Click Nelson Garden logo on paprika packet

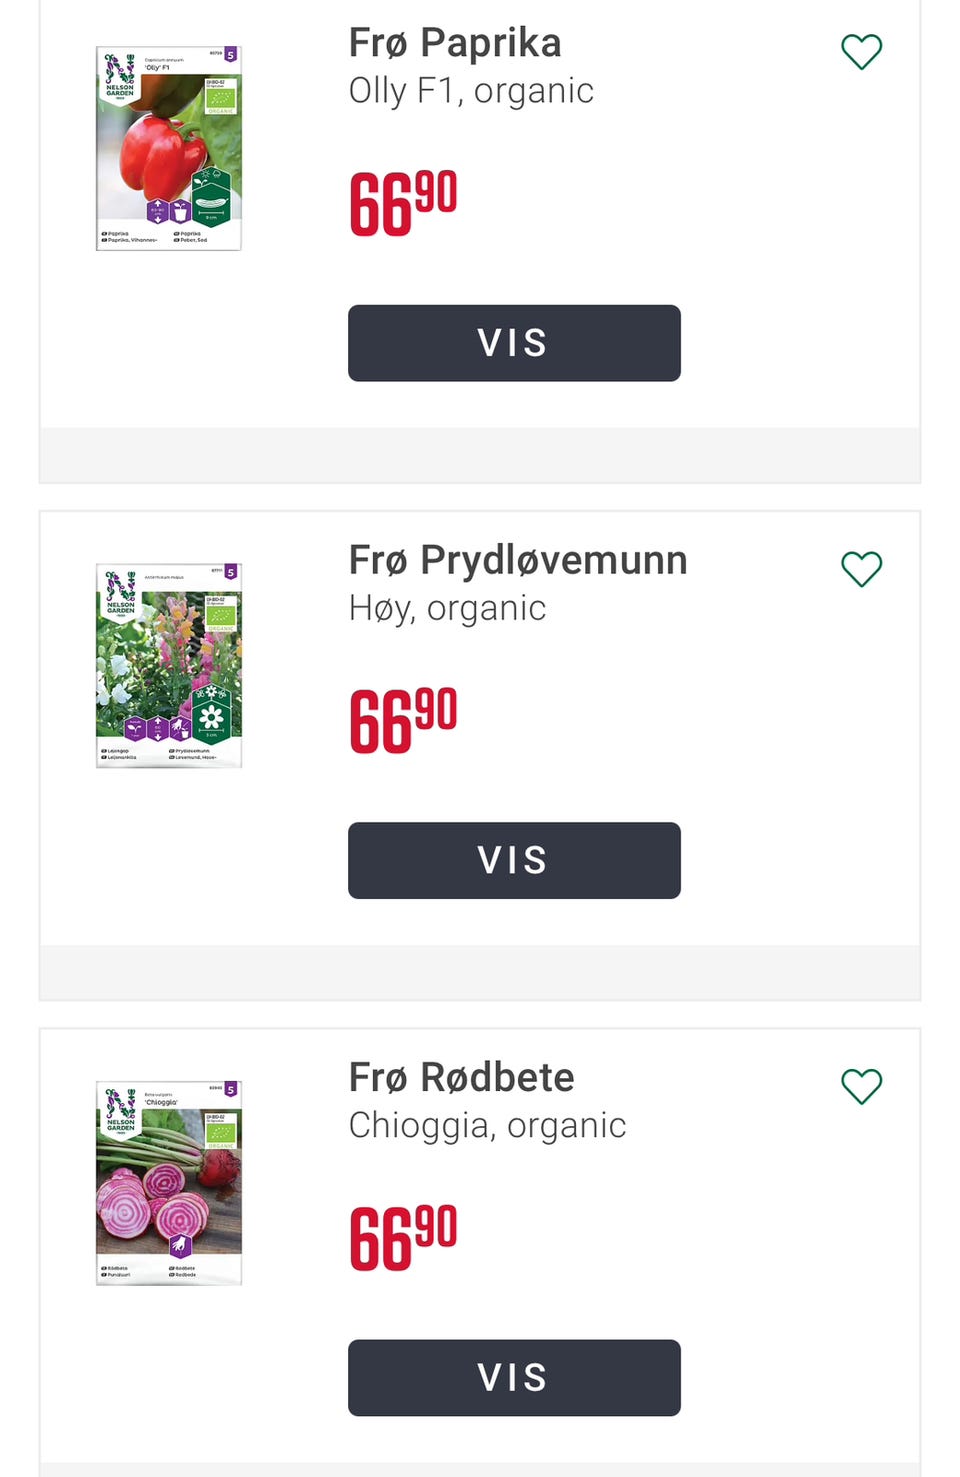120,78
